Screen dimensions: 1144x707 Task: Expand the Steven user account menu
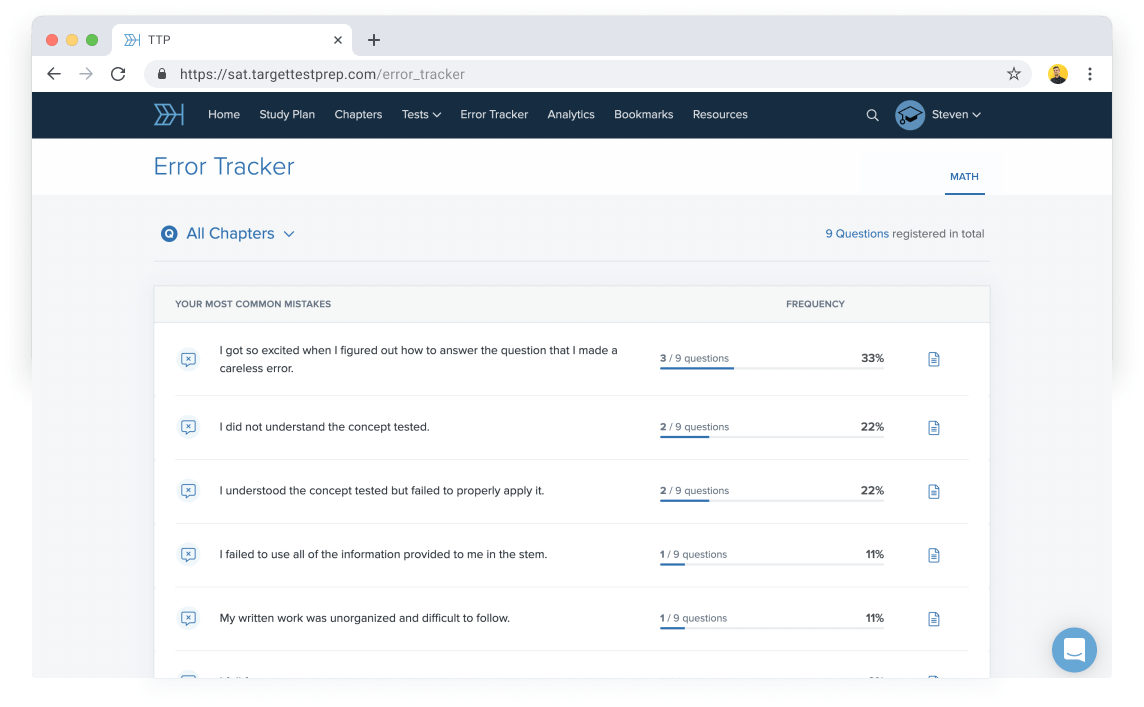pos(955,115)
